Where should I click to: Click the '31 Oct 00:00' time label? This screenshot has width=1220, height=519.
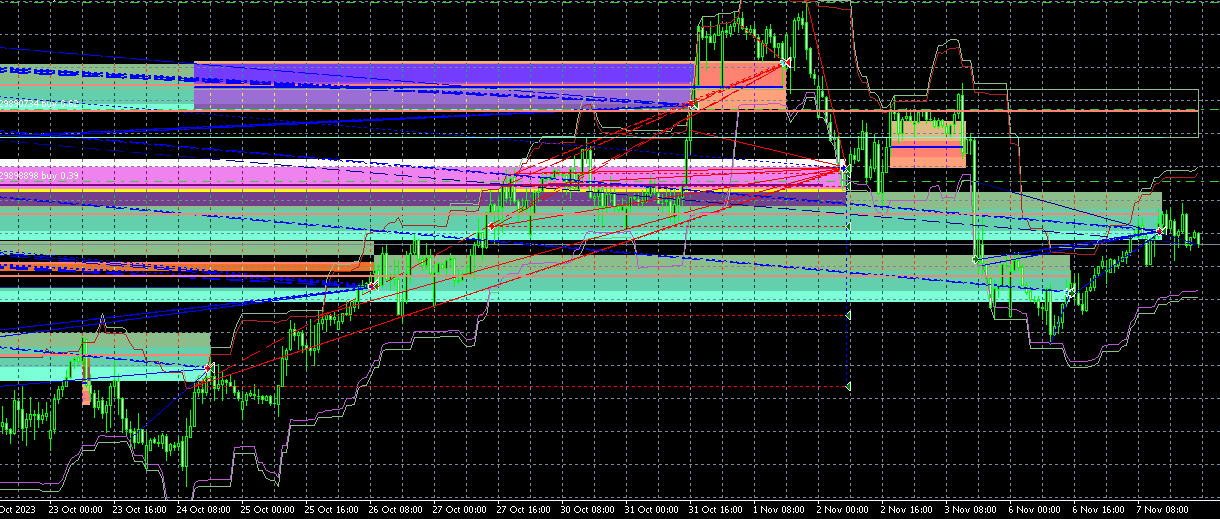pyautogui.click(x=653, y=510)
